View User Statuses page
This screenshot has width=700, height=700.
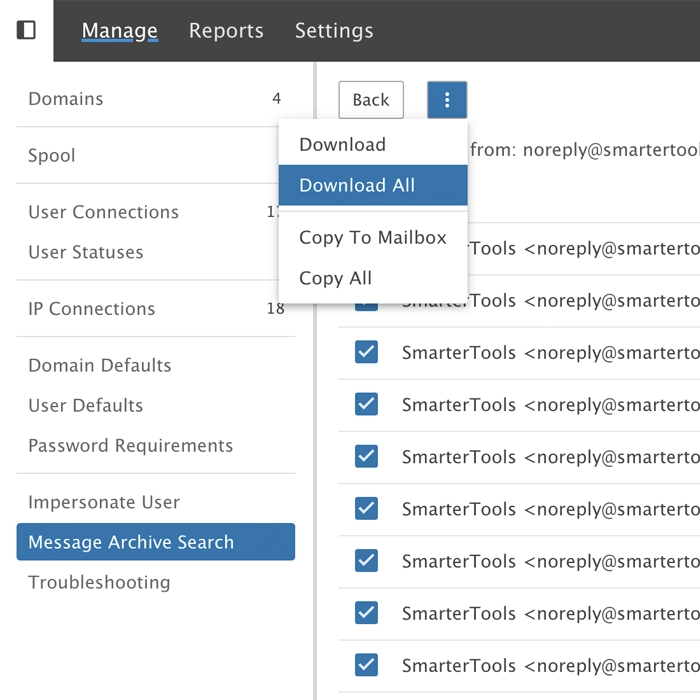point(156,252)
